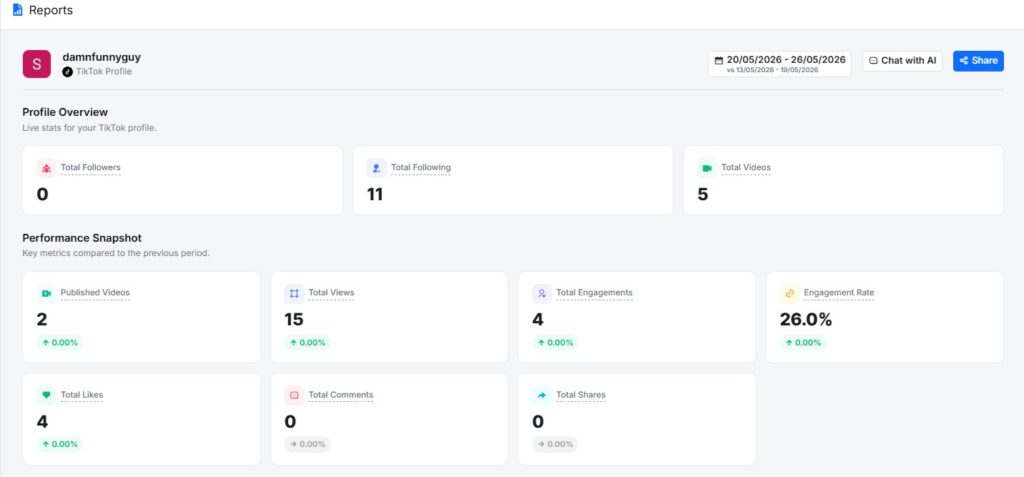Screen dimensions: 1024x477
Task: Open the 20/05/2026 - 26/05/2026 date picker
Action: 780,64
